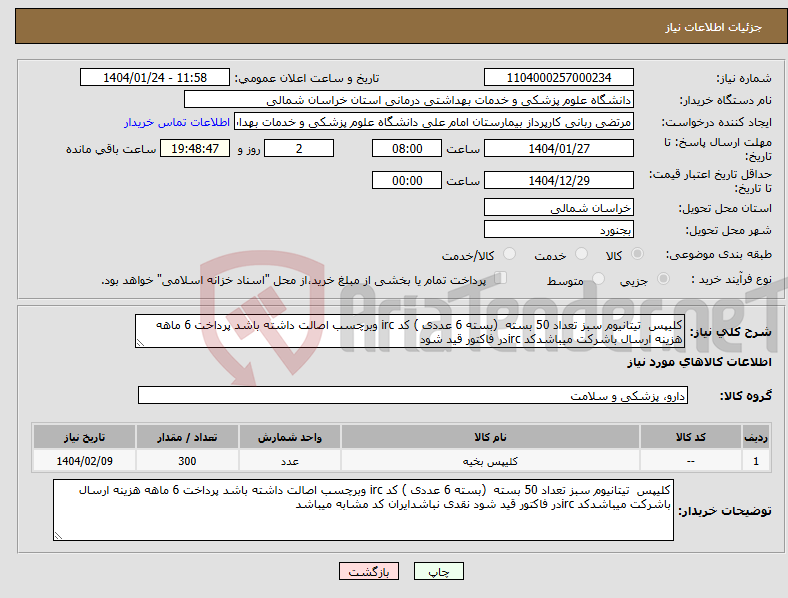This screenshot has width=788, height=598.
Task: Click the بازگشت (back) button
Action: click(369, 571)
